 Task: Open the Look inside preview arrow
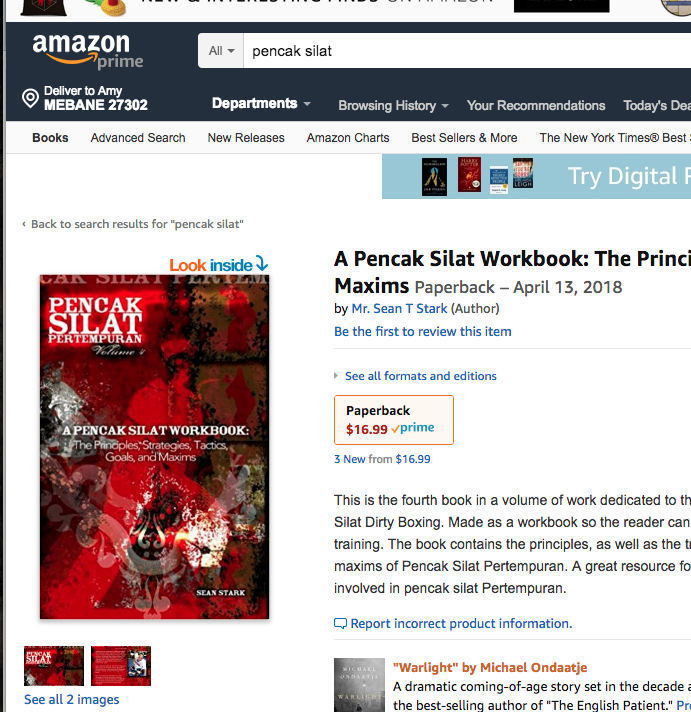tap(262, 263)
